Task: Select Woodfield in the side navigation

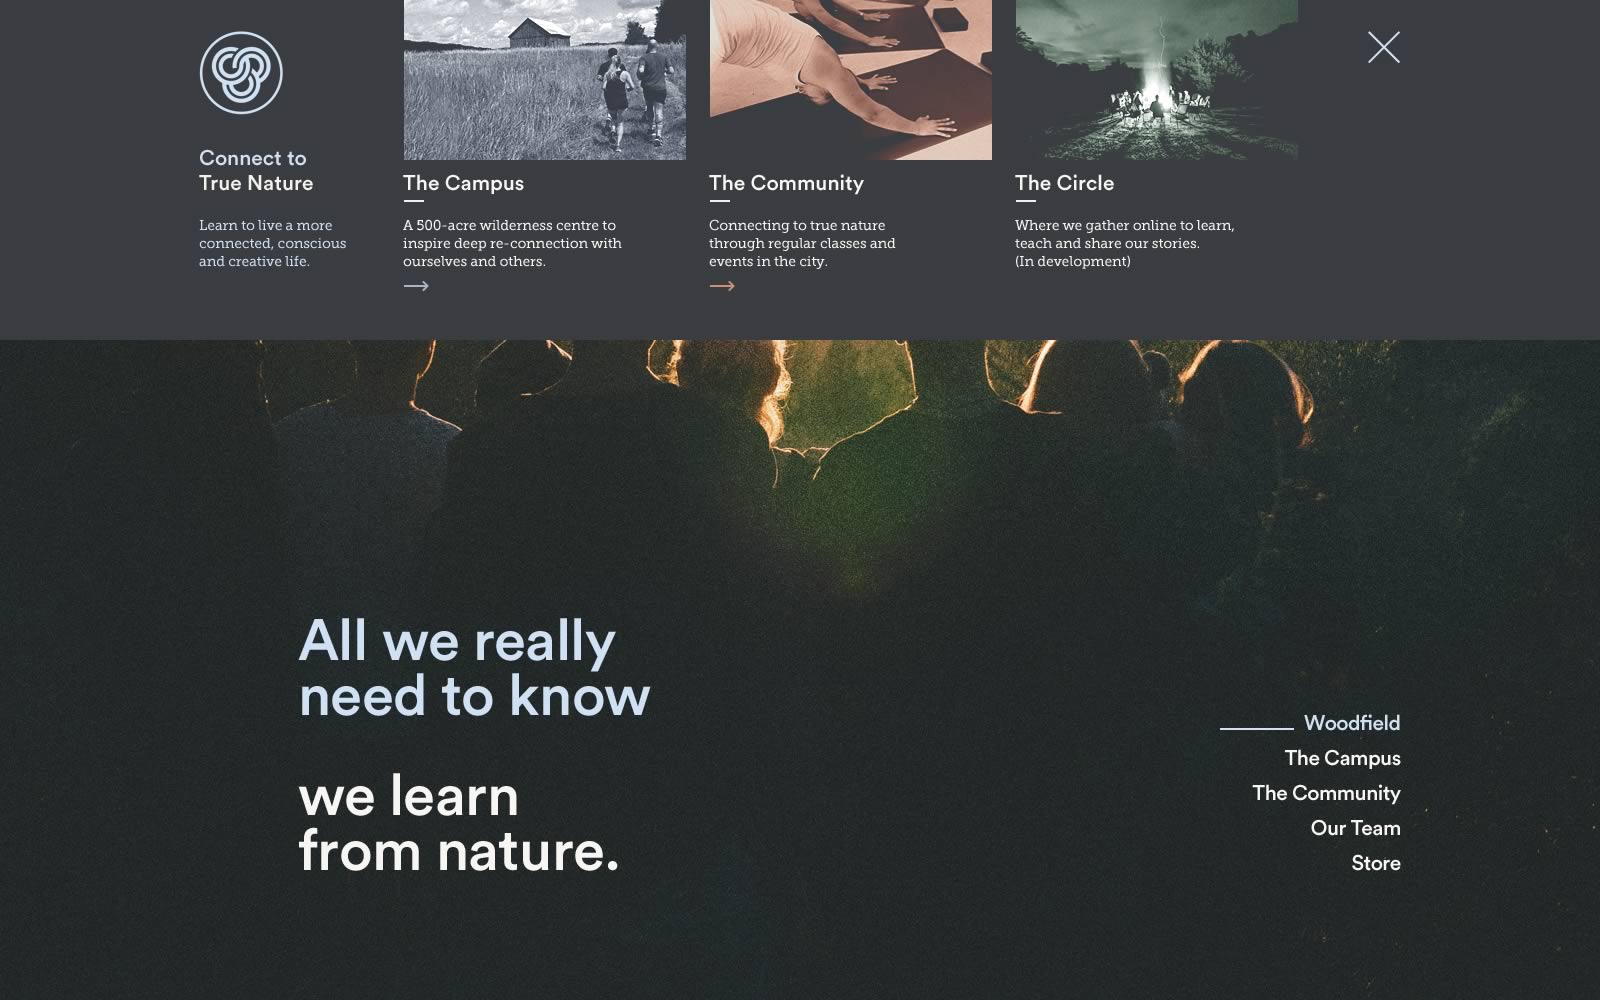Action: [1352, 723]
